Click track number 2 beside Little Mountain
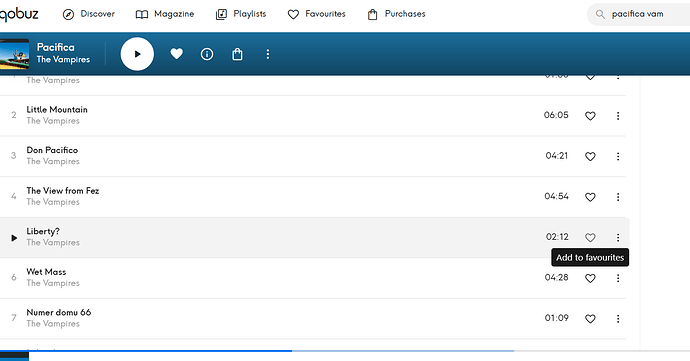This screenshot has height=361, width=690. [14, 115]
